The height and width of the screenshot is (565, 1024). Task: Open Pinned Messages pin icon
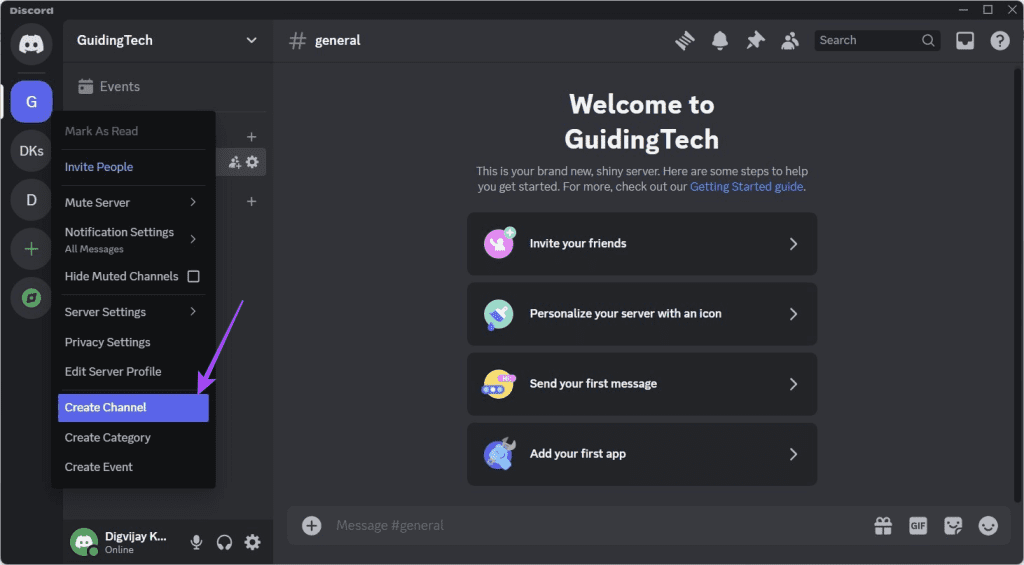[755, 40]
